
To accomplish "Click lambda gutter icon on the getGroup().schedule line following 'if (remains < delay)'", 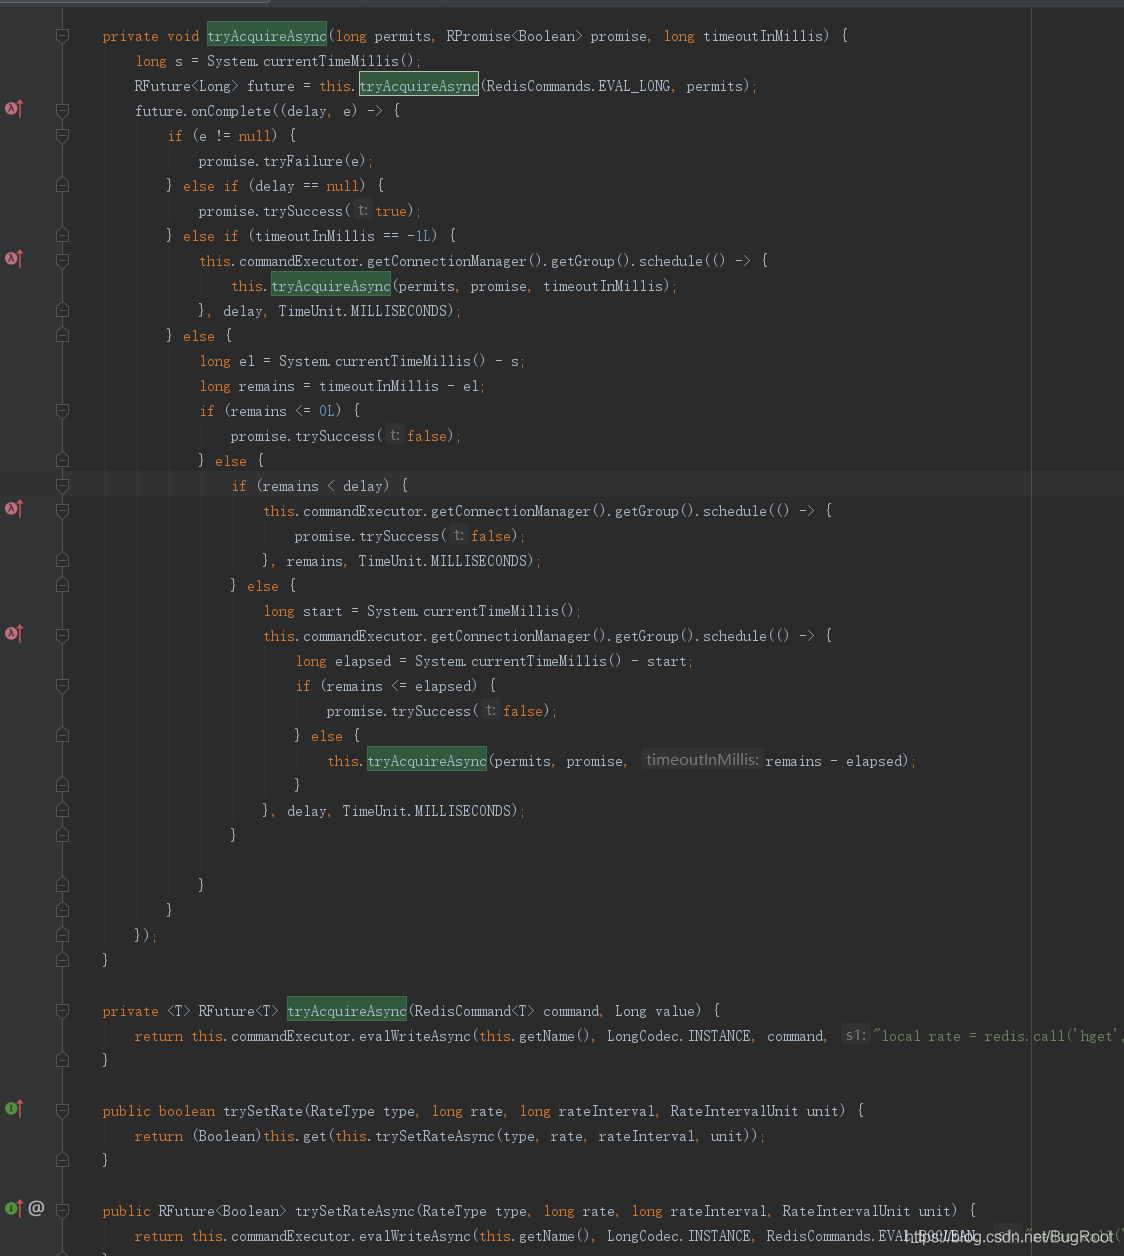I will [x=14, y=509].
